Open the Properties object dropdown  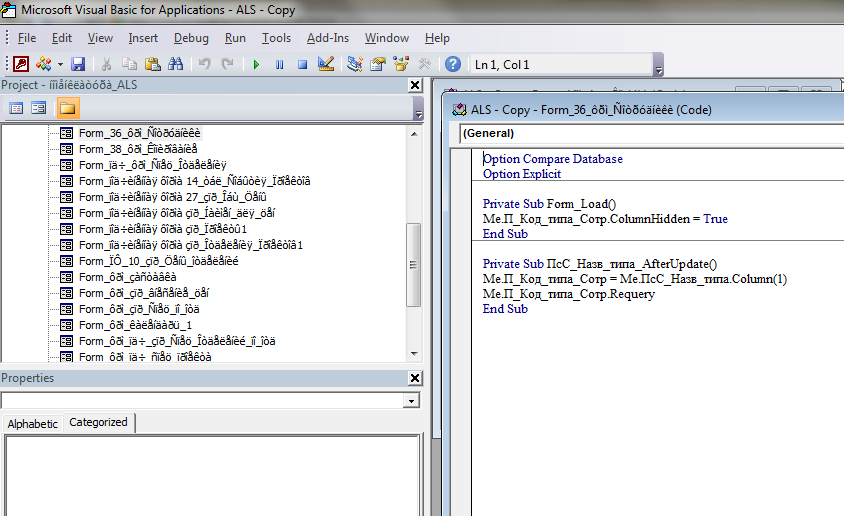[x=412, y=401]
